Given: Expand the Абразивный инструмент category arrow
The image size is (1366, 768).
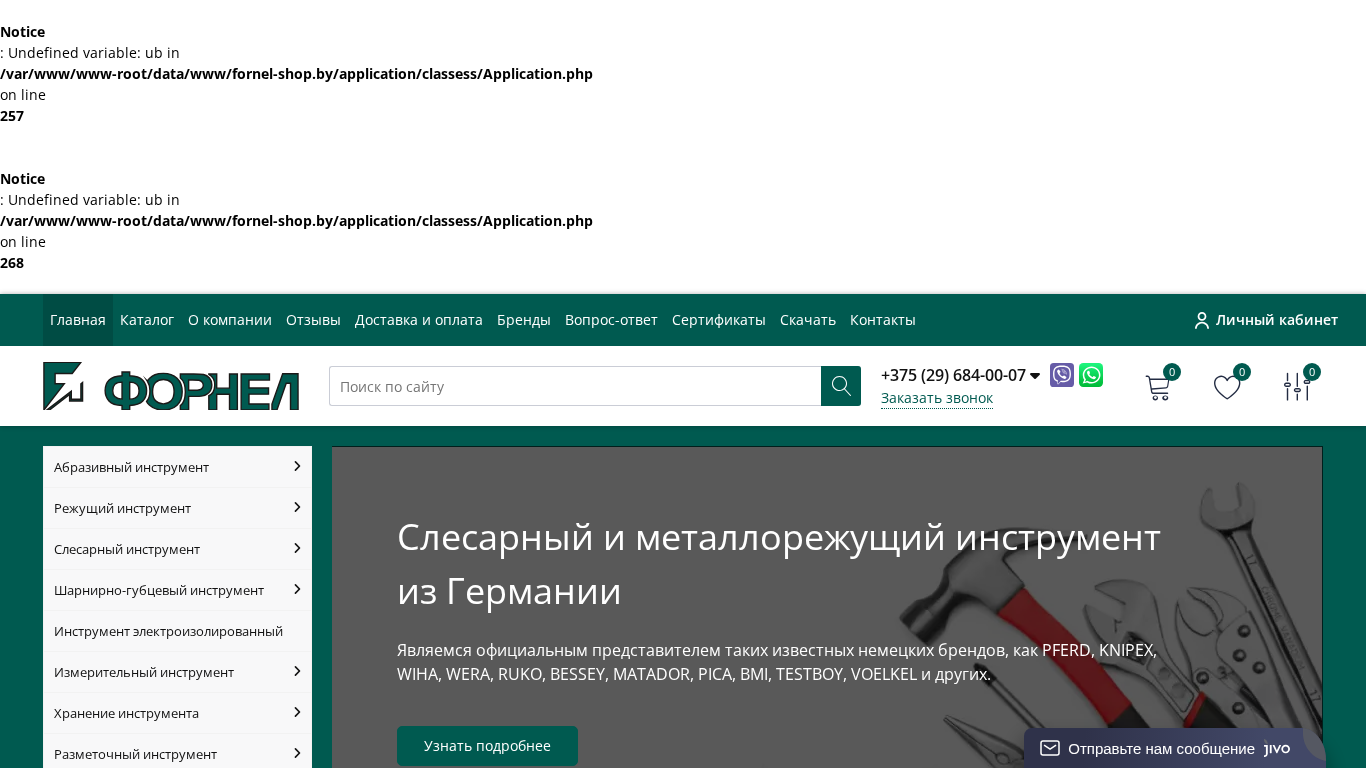Looking at the screenshot, I should point(297,466).
